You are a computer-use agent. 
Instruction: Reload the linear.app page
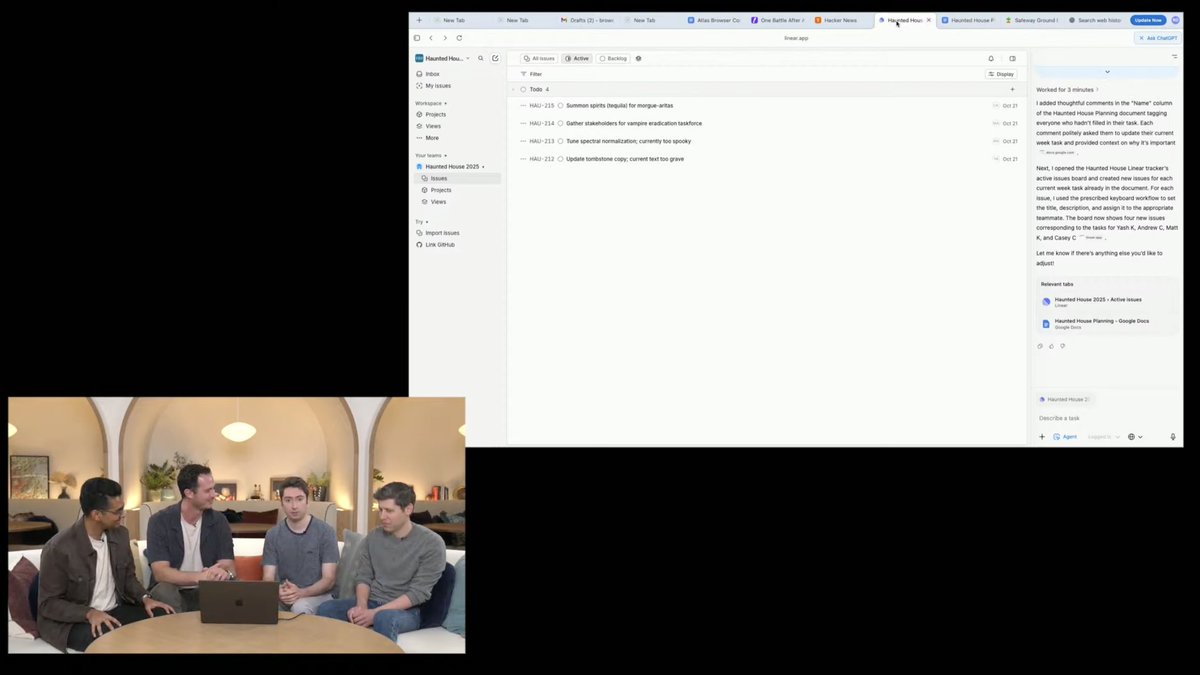click(459, 38)
